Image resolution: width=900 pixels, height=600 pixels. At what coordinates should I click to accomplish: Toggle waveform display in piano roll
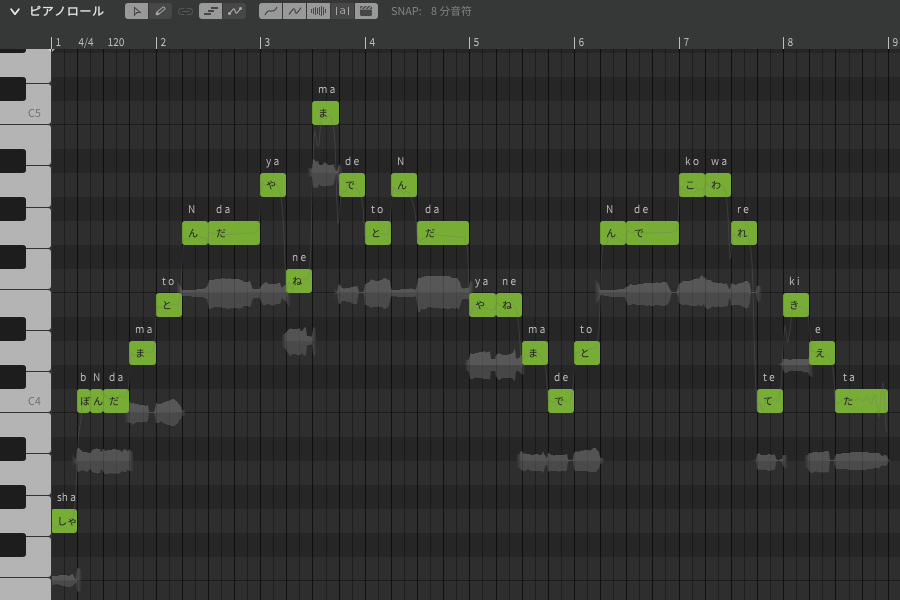(x=318, y=11)
